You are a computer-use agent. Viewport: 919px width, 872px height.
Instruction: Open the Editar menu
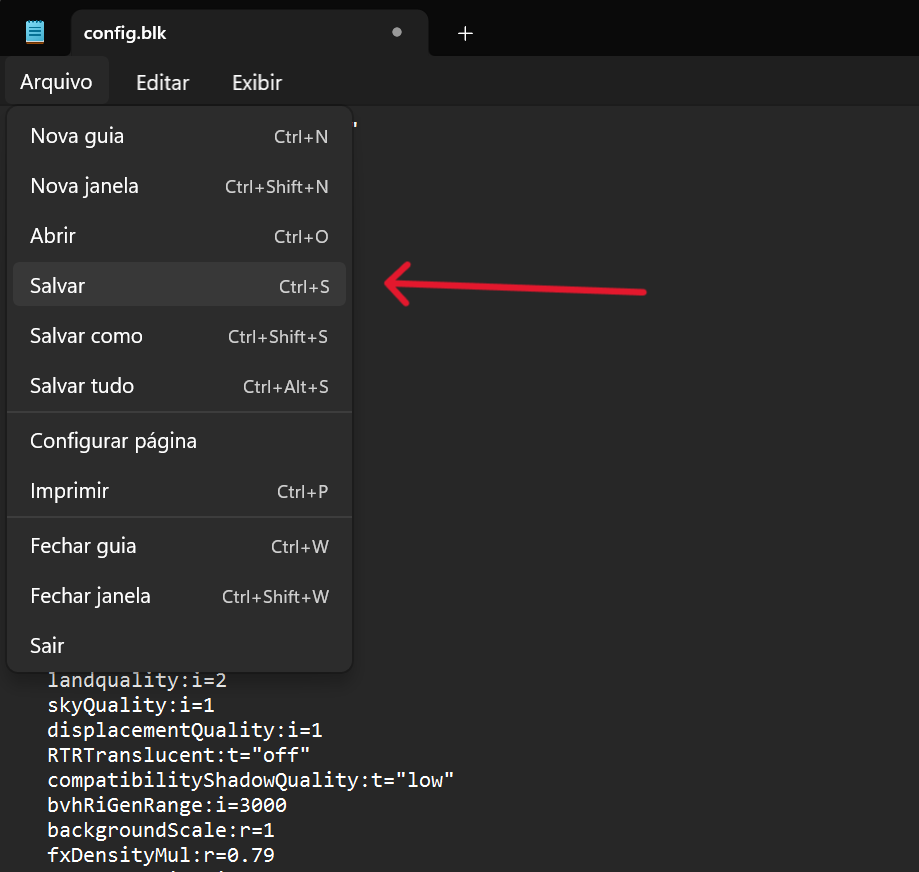coord(162,83)
